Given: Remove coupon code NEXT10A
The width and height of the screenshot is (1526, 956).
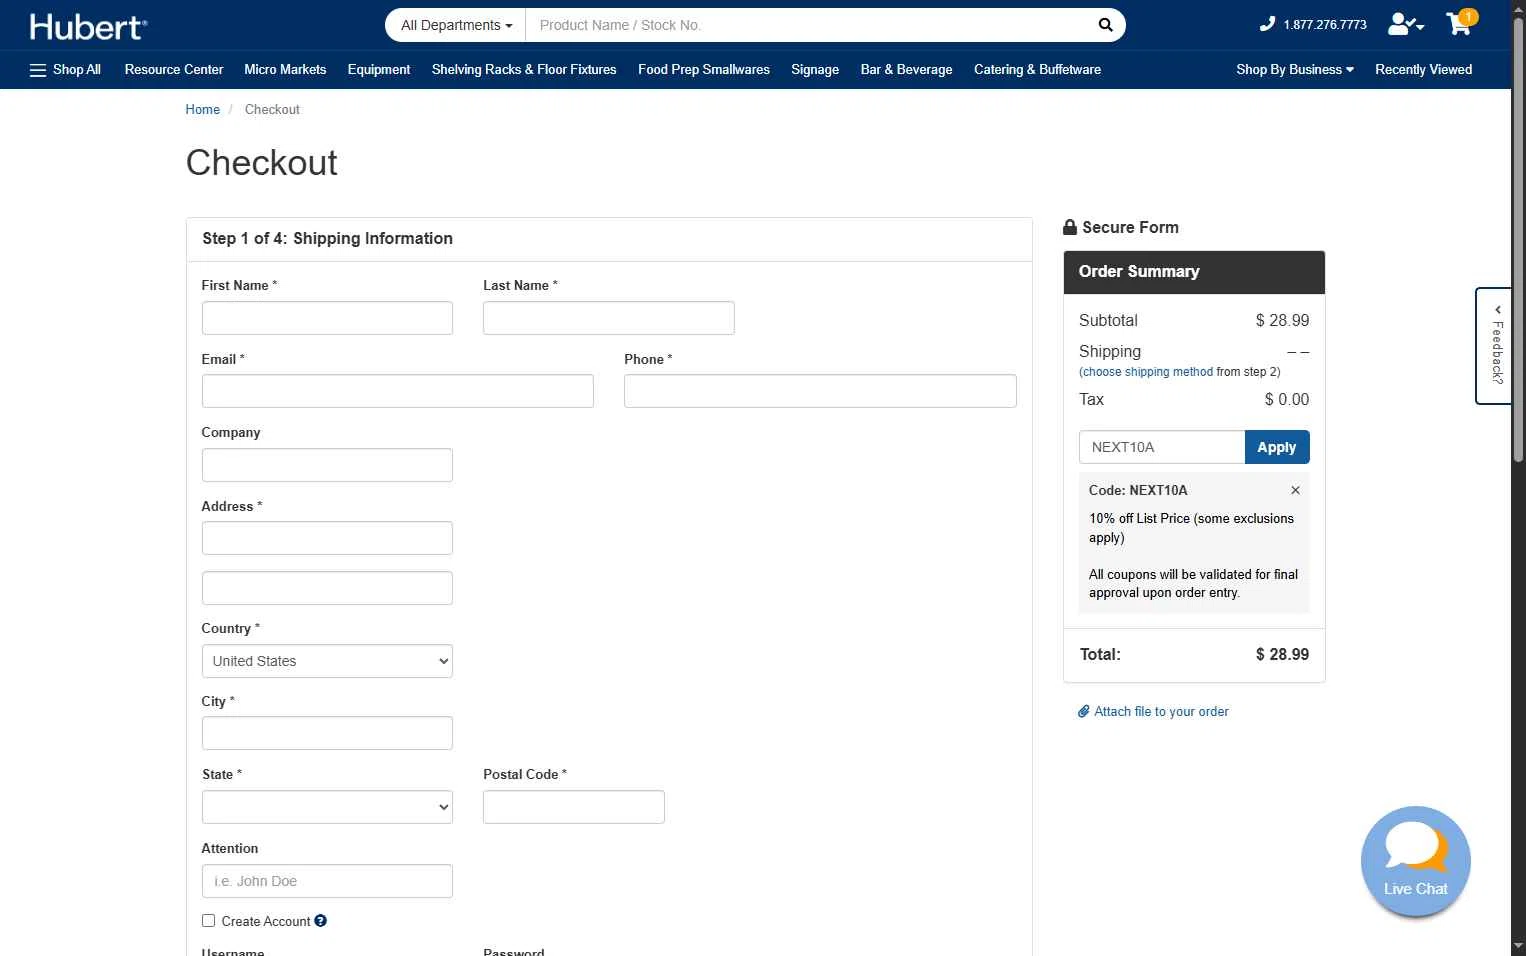Looking at the screenshot, I should point(1295,490).
